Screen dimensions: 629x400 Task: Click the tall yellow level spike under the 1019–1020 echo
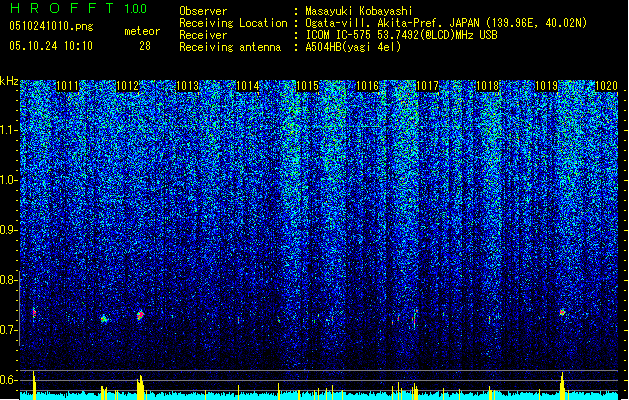[562, 386]
